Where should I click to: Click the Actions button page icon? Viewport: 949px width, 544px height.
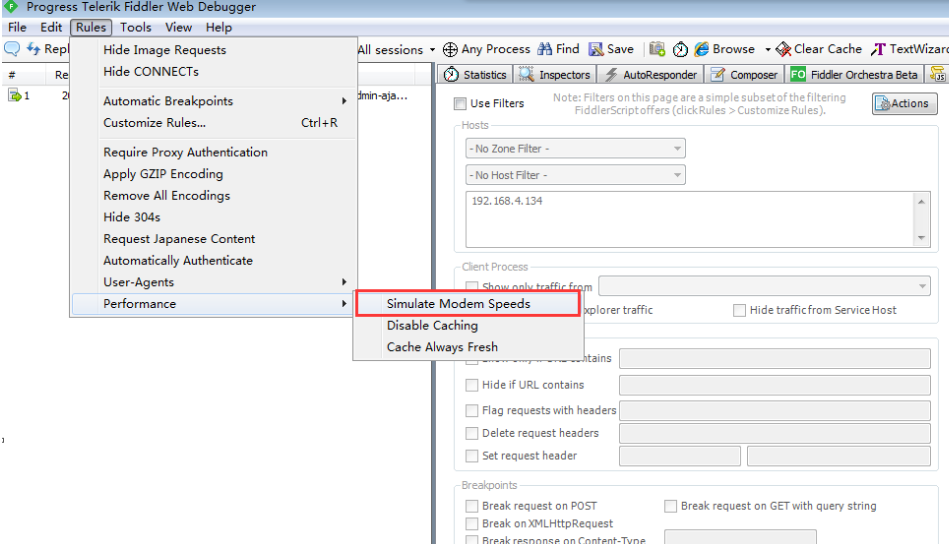click(884, 103)
